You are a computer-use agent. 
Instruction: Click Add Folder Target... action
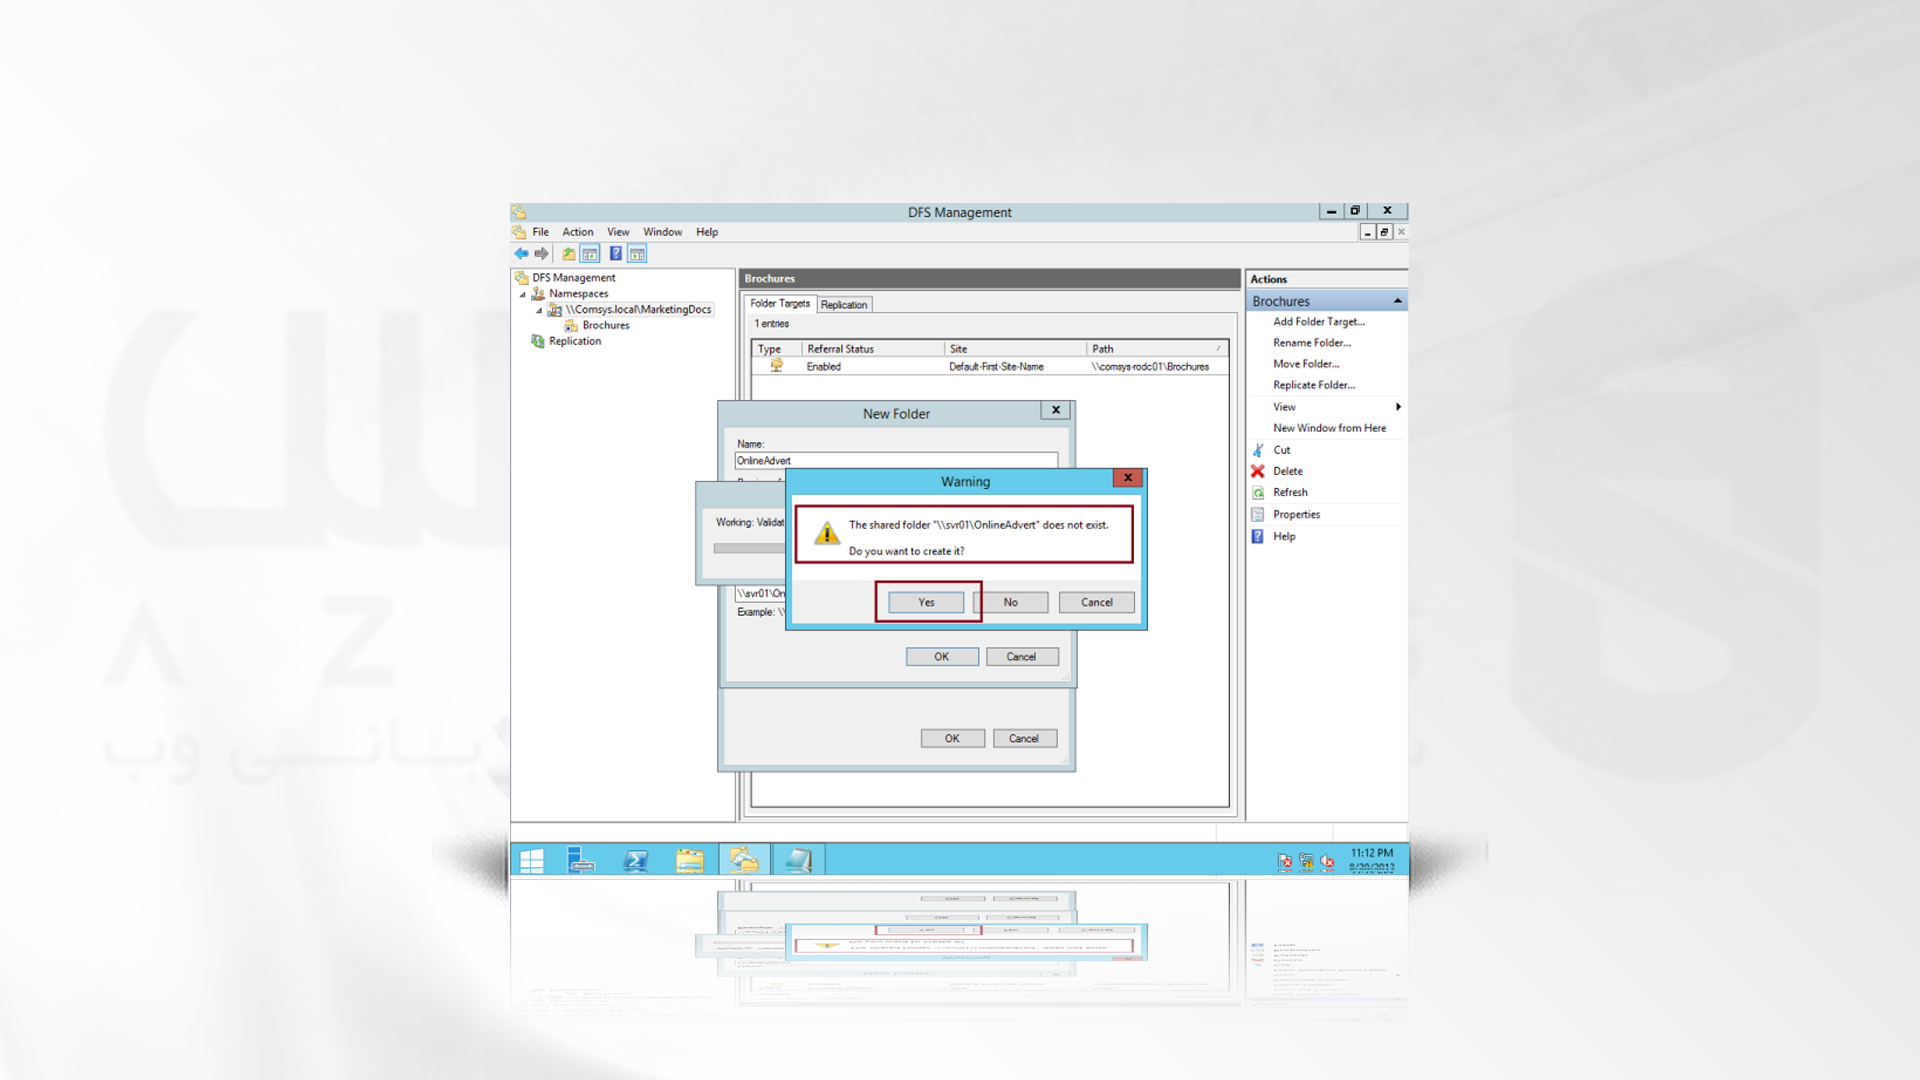(1319, 322)
